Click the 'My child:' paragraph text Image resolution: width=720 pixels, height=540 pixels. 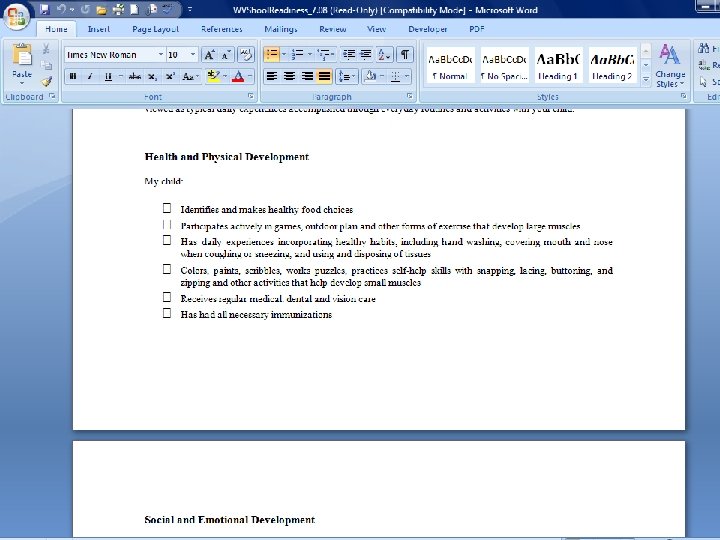164,181
